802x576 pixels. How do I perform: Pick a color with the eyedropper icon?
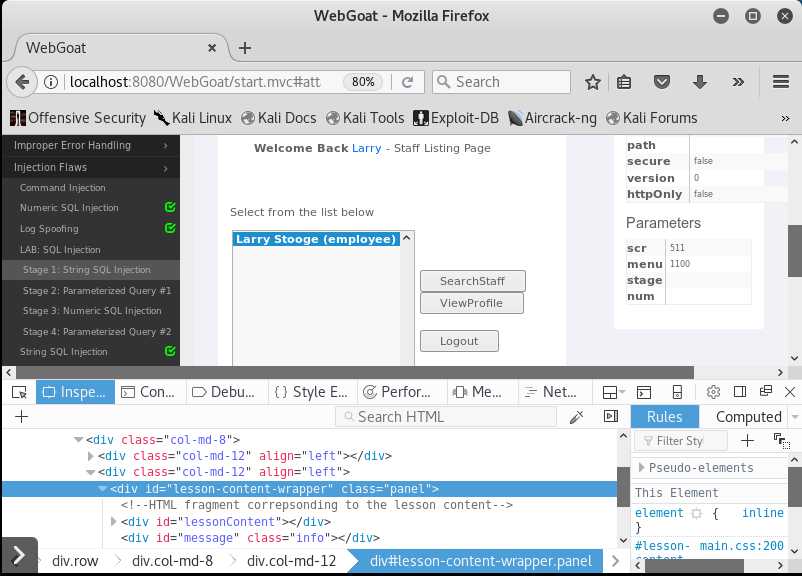click(x=576, y=417)
